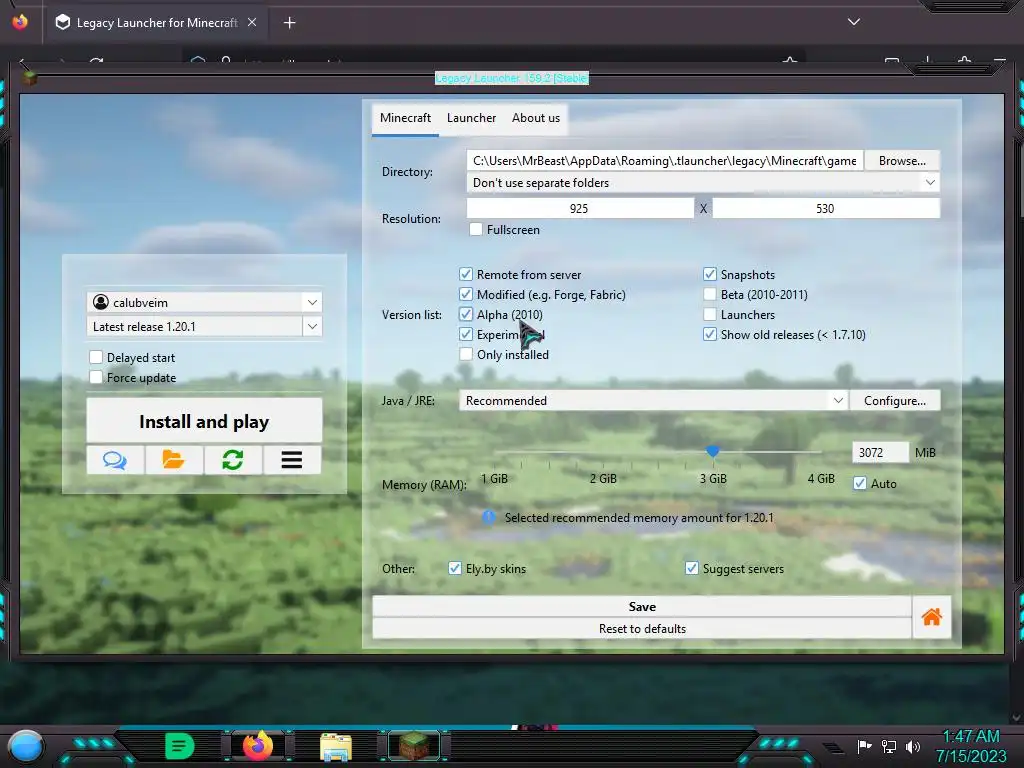Click the Action Center flag tray icon

tap(864, 746)
